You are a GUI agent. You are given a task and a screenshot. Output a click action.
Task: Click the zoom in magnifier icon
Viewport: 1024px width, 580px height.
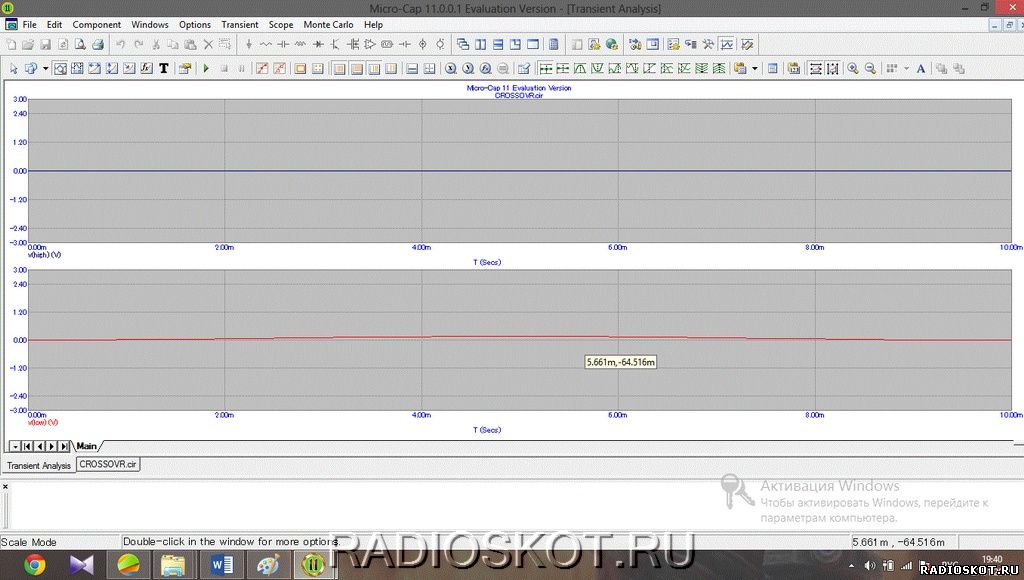point(853,68)
